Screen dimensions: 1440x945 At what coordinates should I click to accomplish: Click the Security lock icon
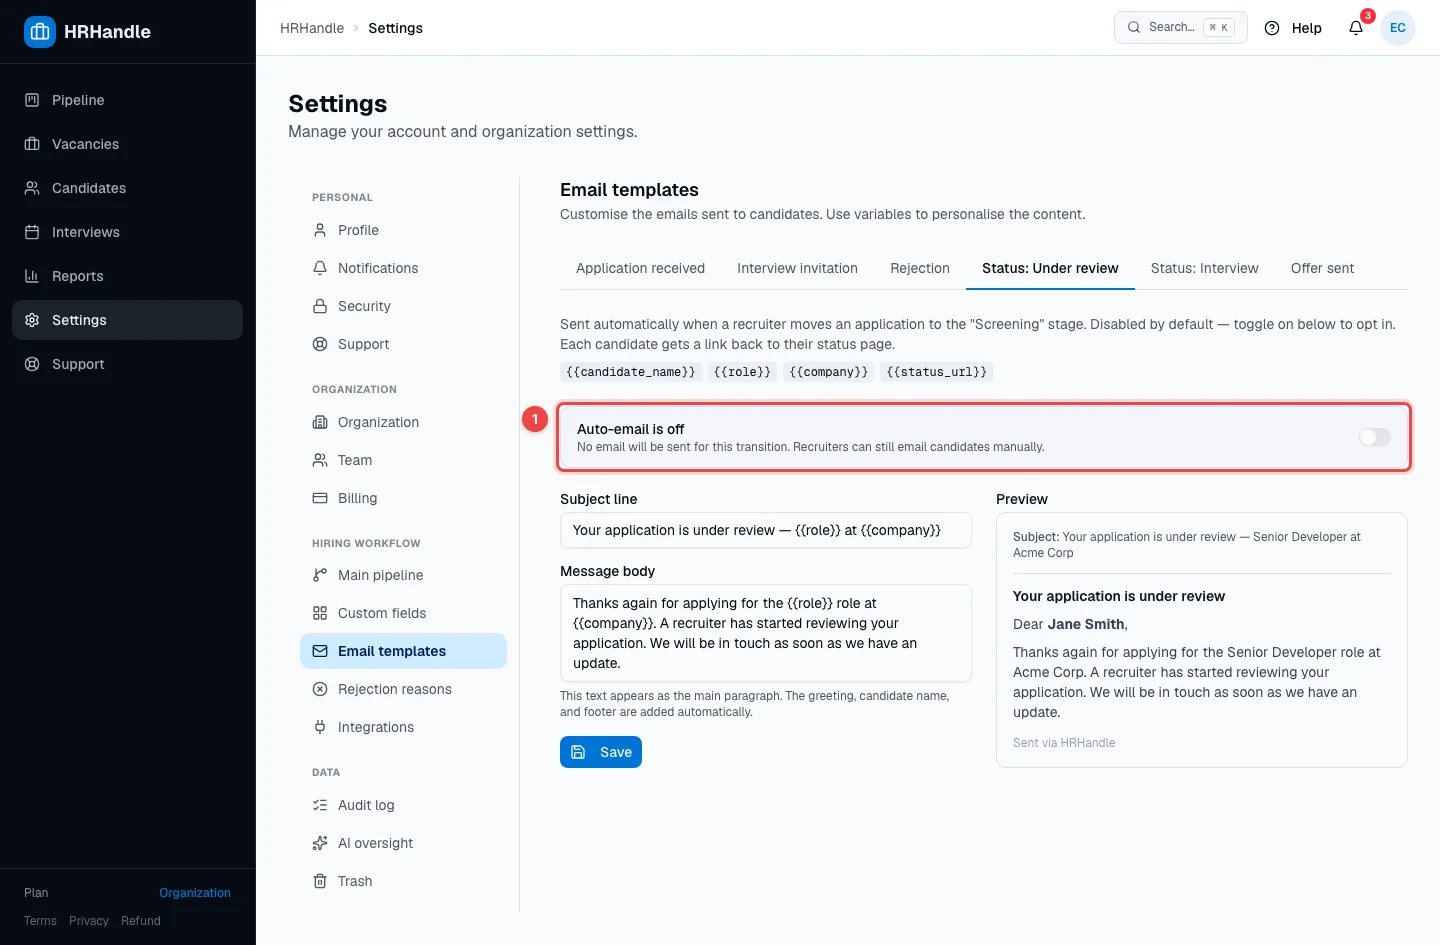click(x=320, y=306)
